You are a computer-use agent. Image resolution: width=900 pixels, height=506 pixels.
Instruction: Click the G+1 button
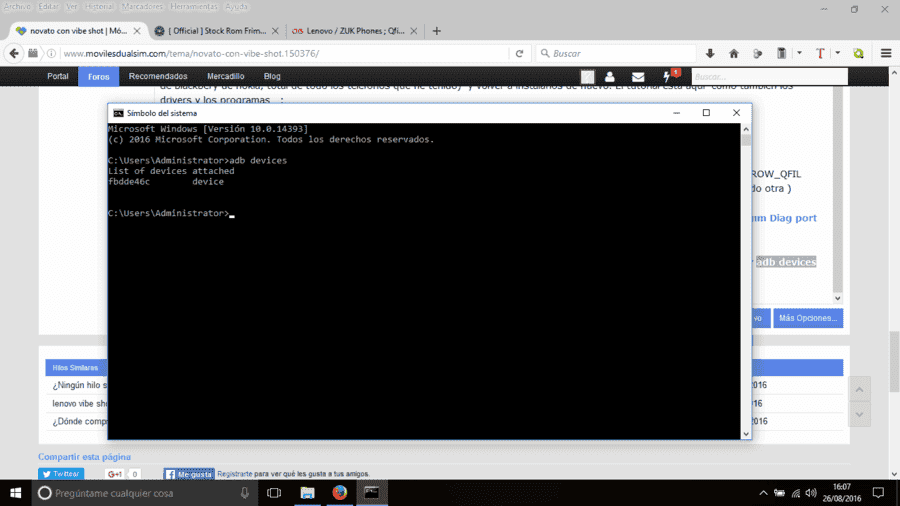(115, 474)
